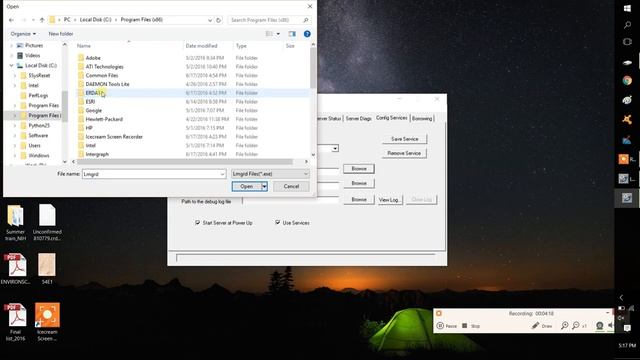The height and width of the screenshot is (360, 640).
Task: Select the DAEMON Tools Lite folder
Action: click(107, 84)
